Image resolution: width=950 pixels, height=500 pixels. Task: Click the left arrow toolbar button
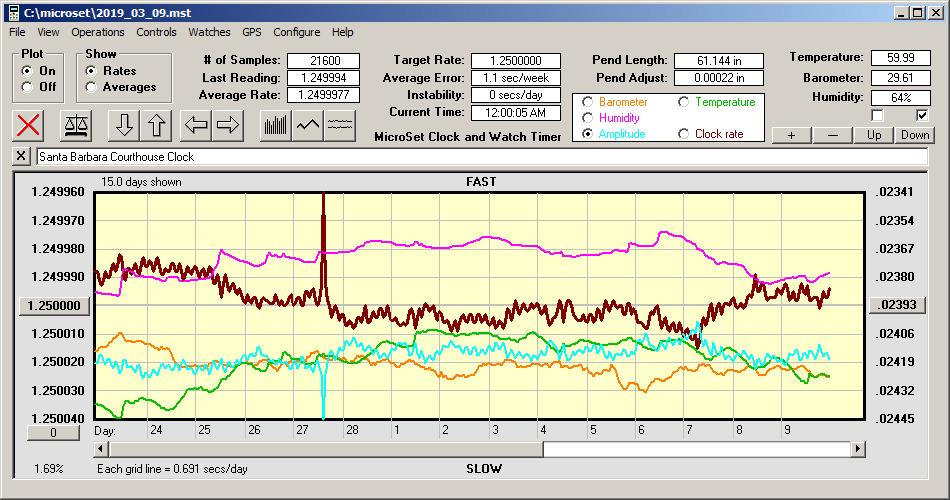[x=196, y=125]
